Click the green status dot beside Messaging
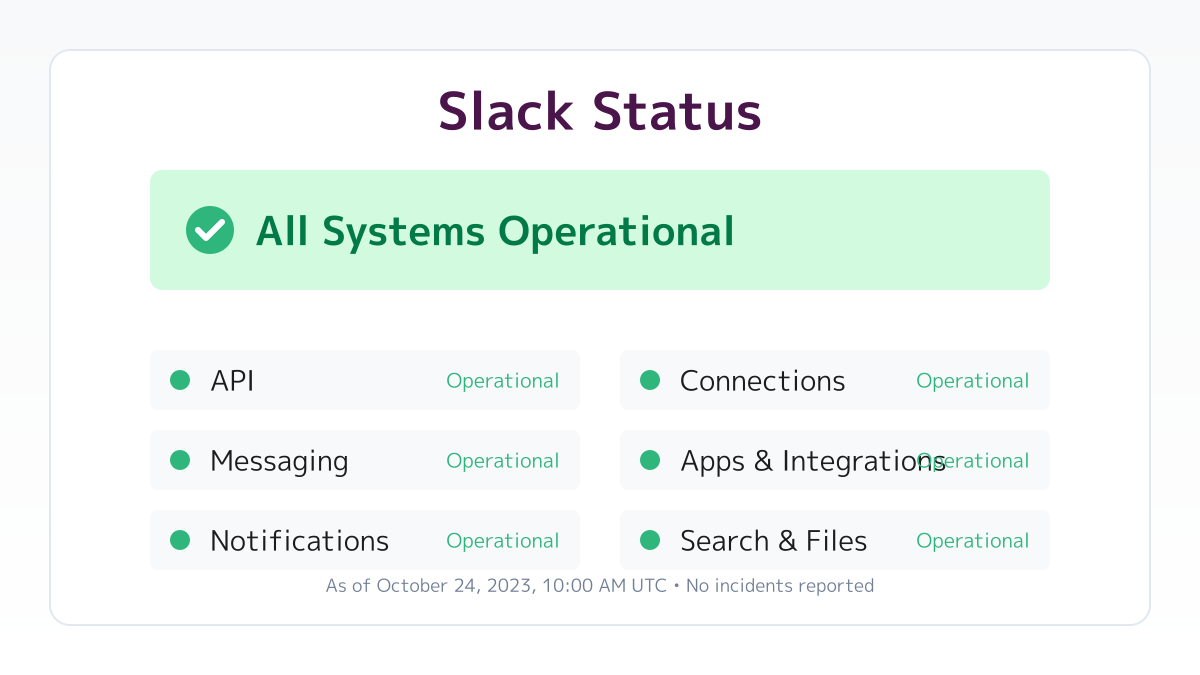 click(x=180, y=460)
